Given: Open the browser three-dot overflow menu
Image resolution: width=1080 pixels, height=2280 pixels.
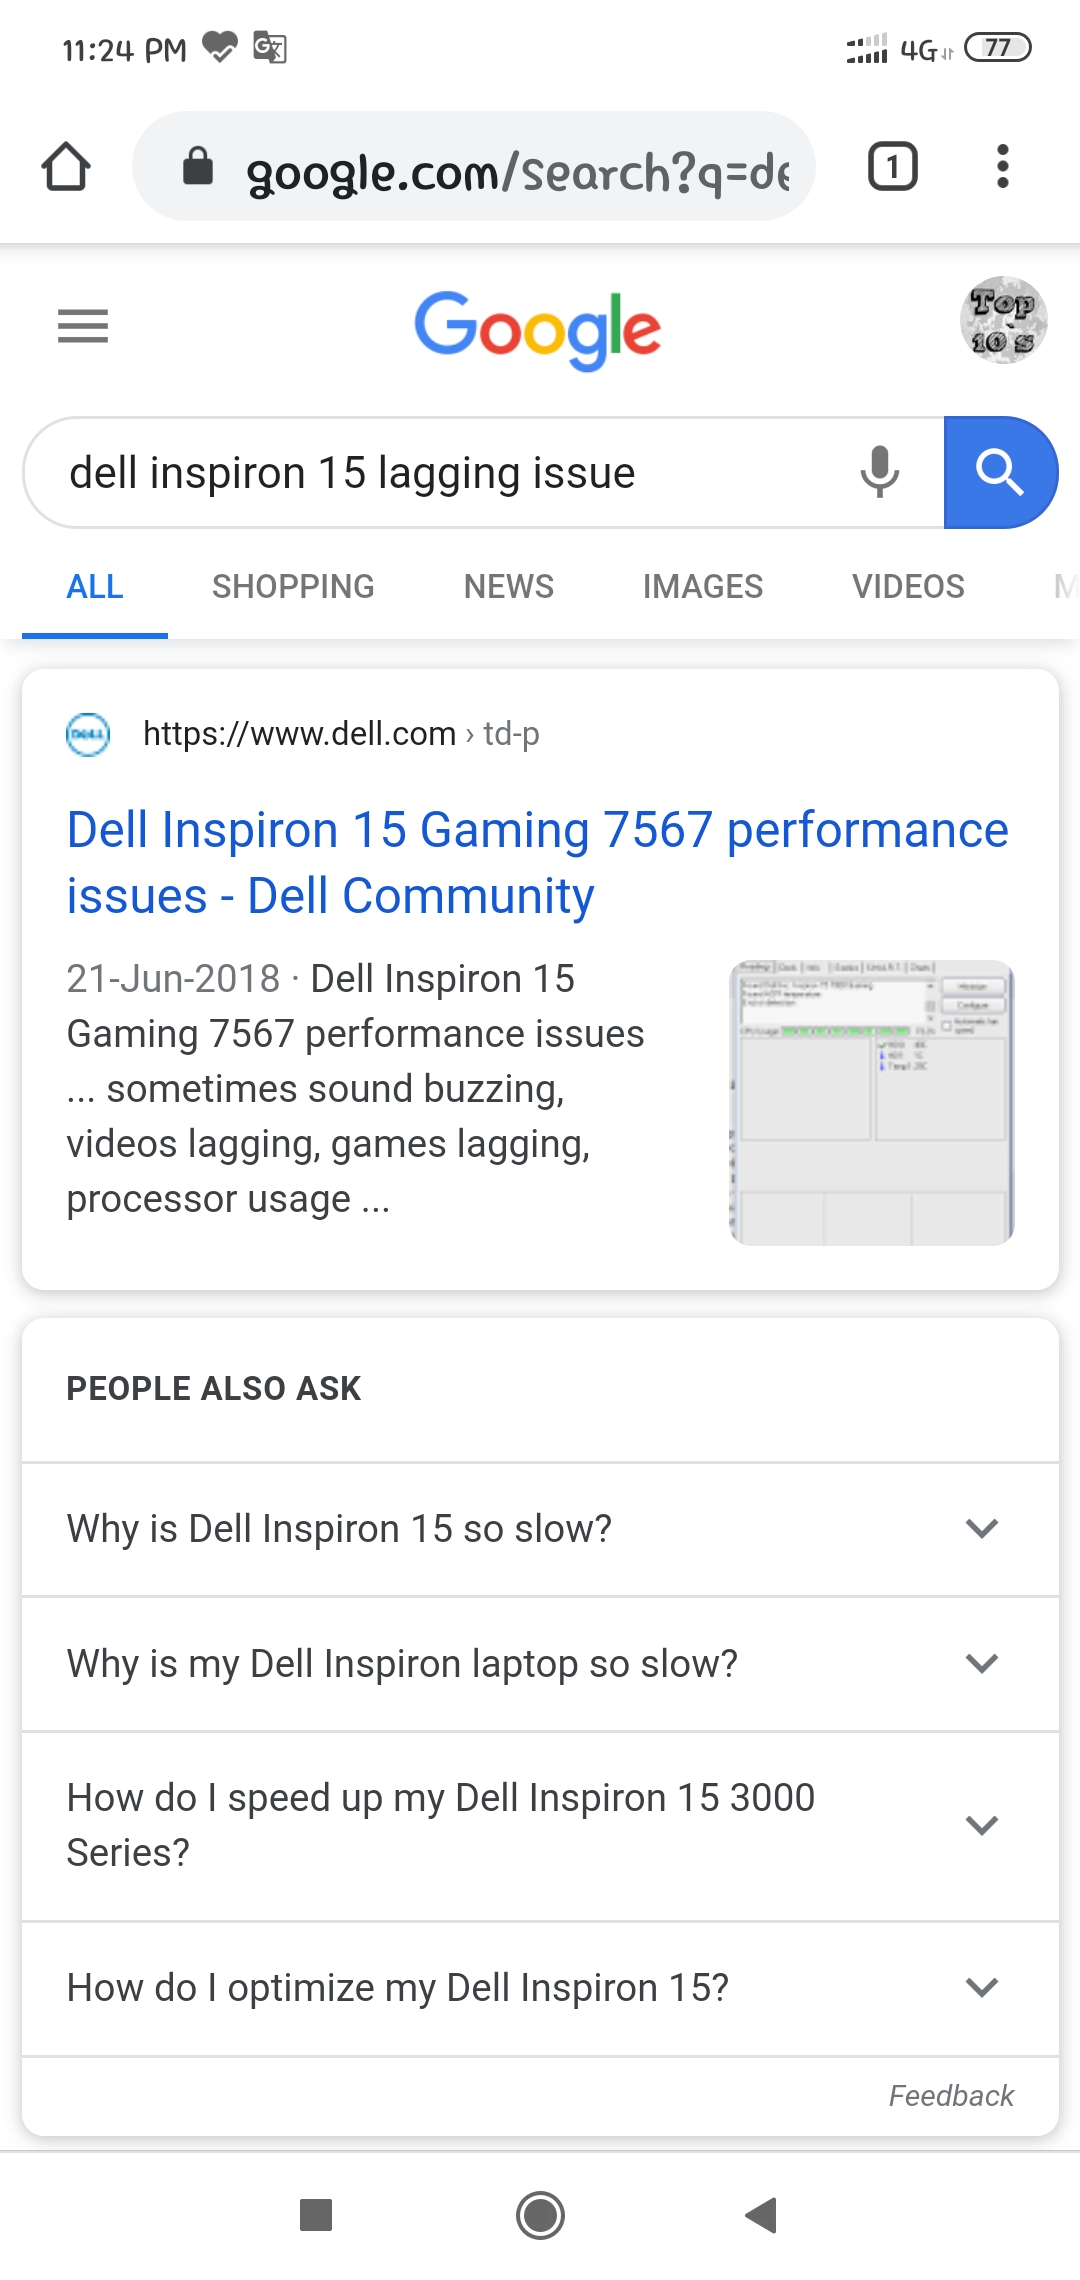Looking at the screenshot, I should tap(1002, 166).
